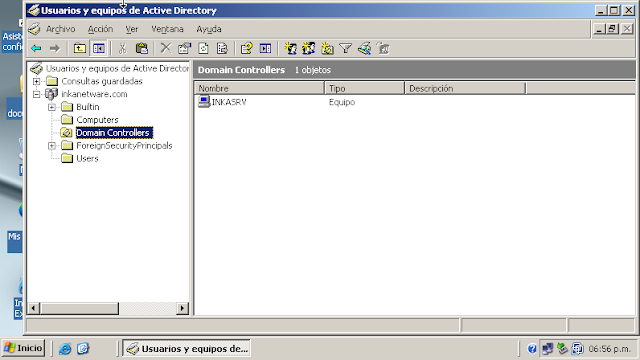
Task: Restore the inner MMC child window
Action: point(612,29)
